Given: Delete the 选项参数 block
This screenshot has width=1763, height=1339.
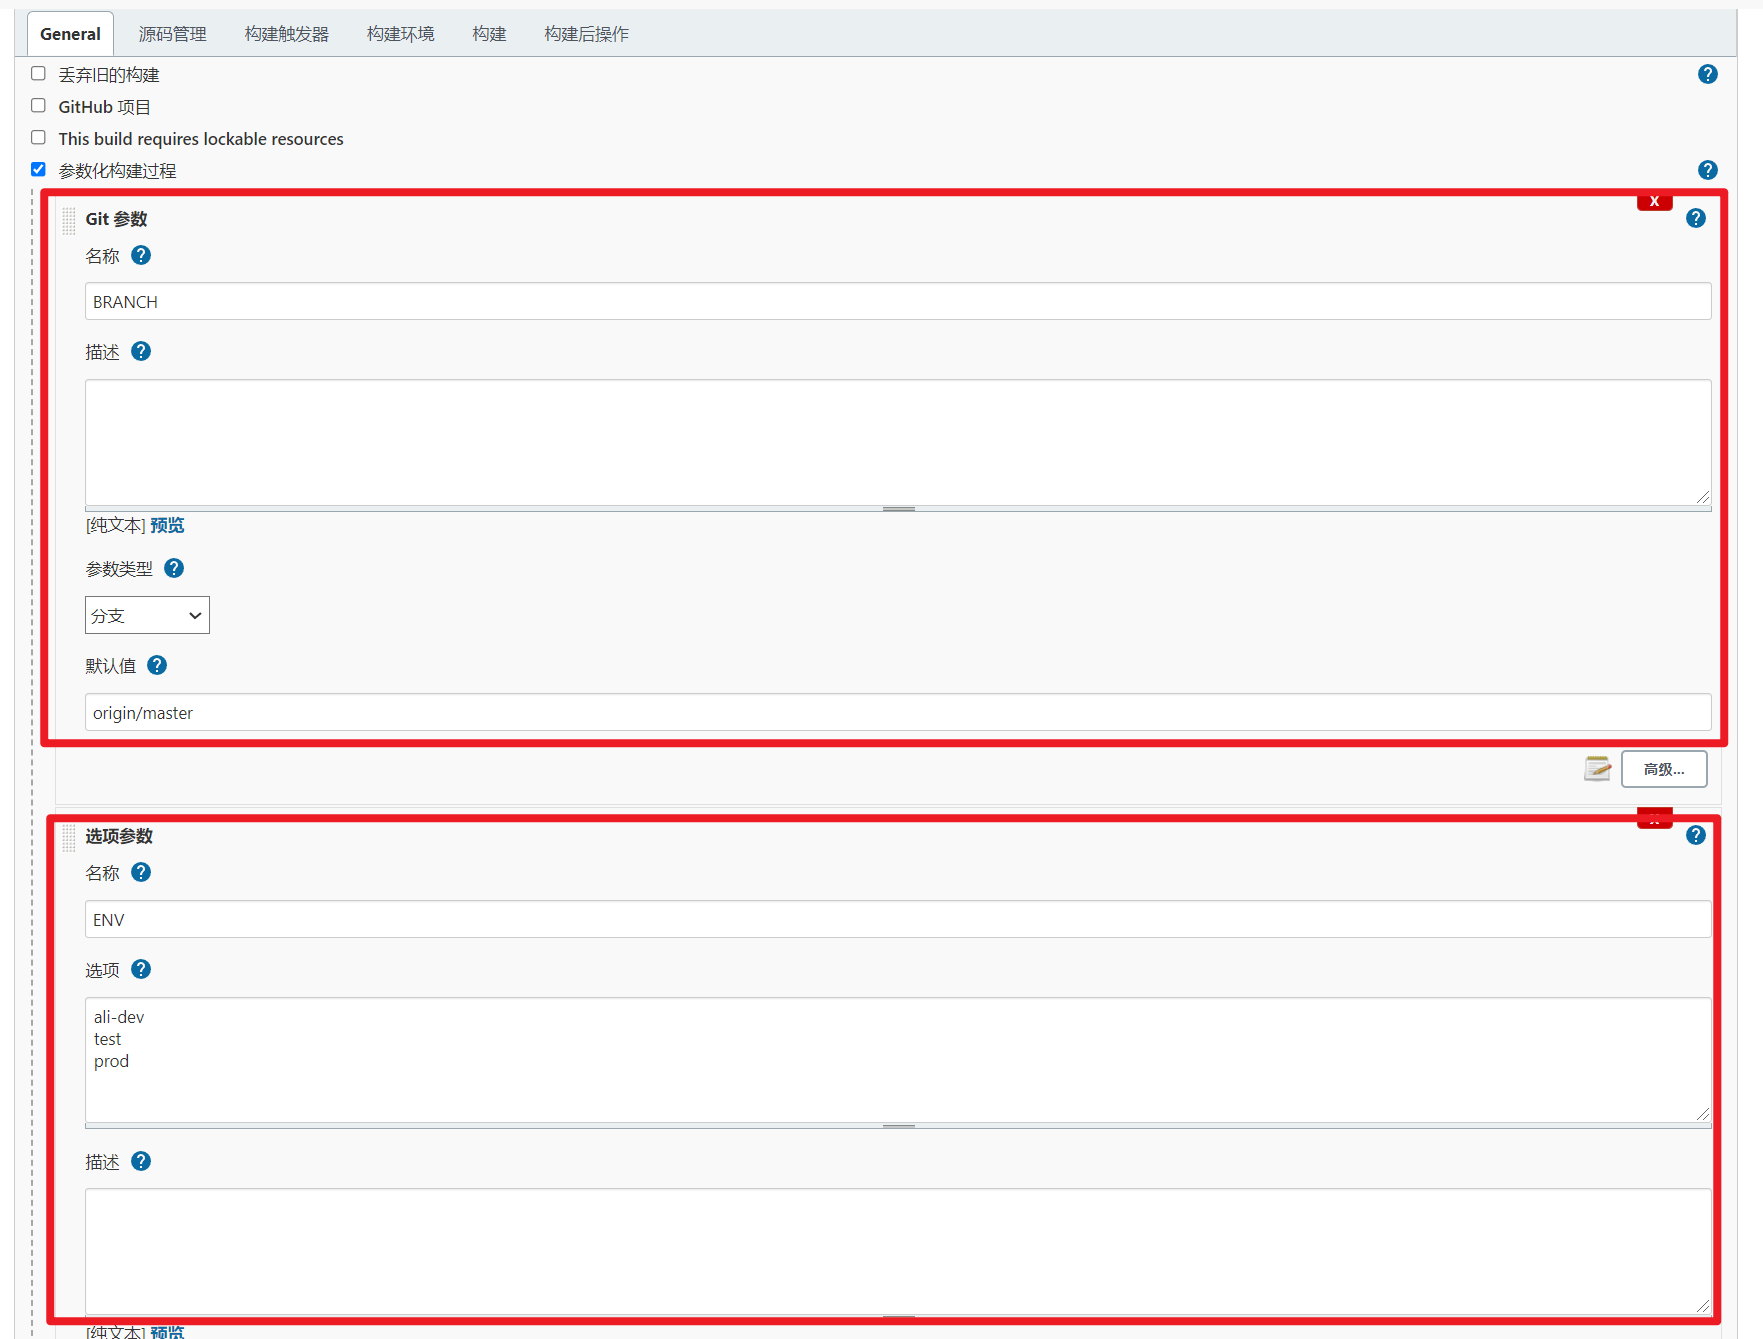Looking at the screenshot, I should tap(1654, 817).
